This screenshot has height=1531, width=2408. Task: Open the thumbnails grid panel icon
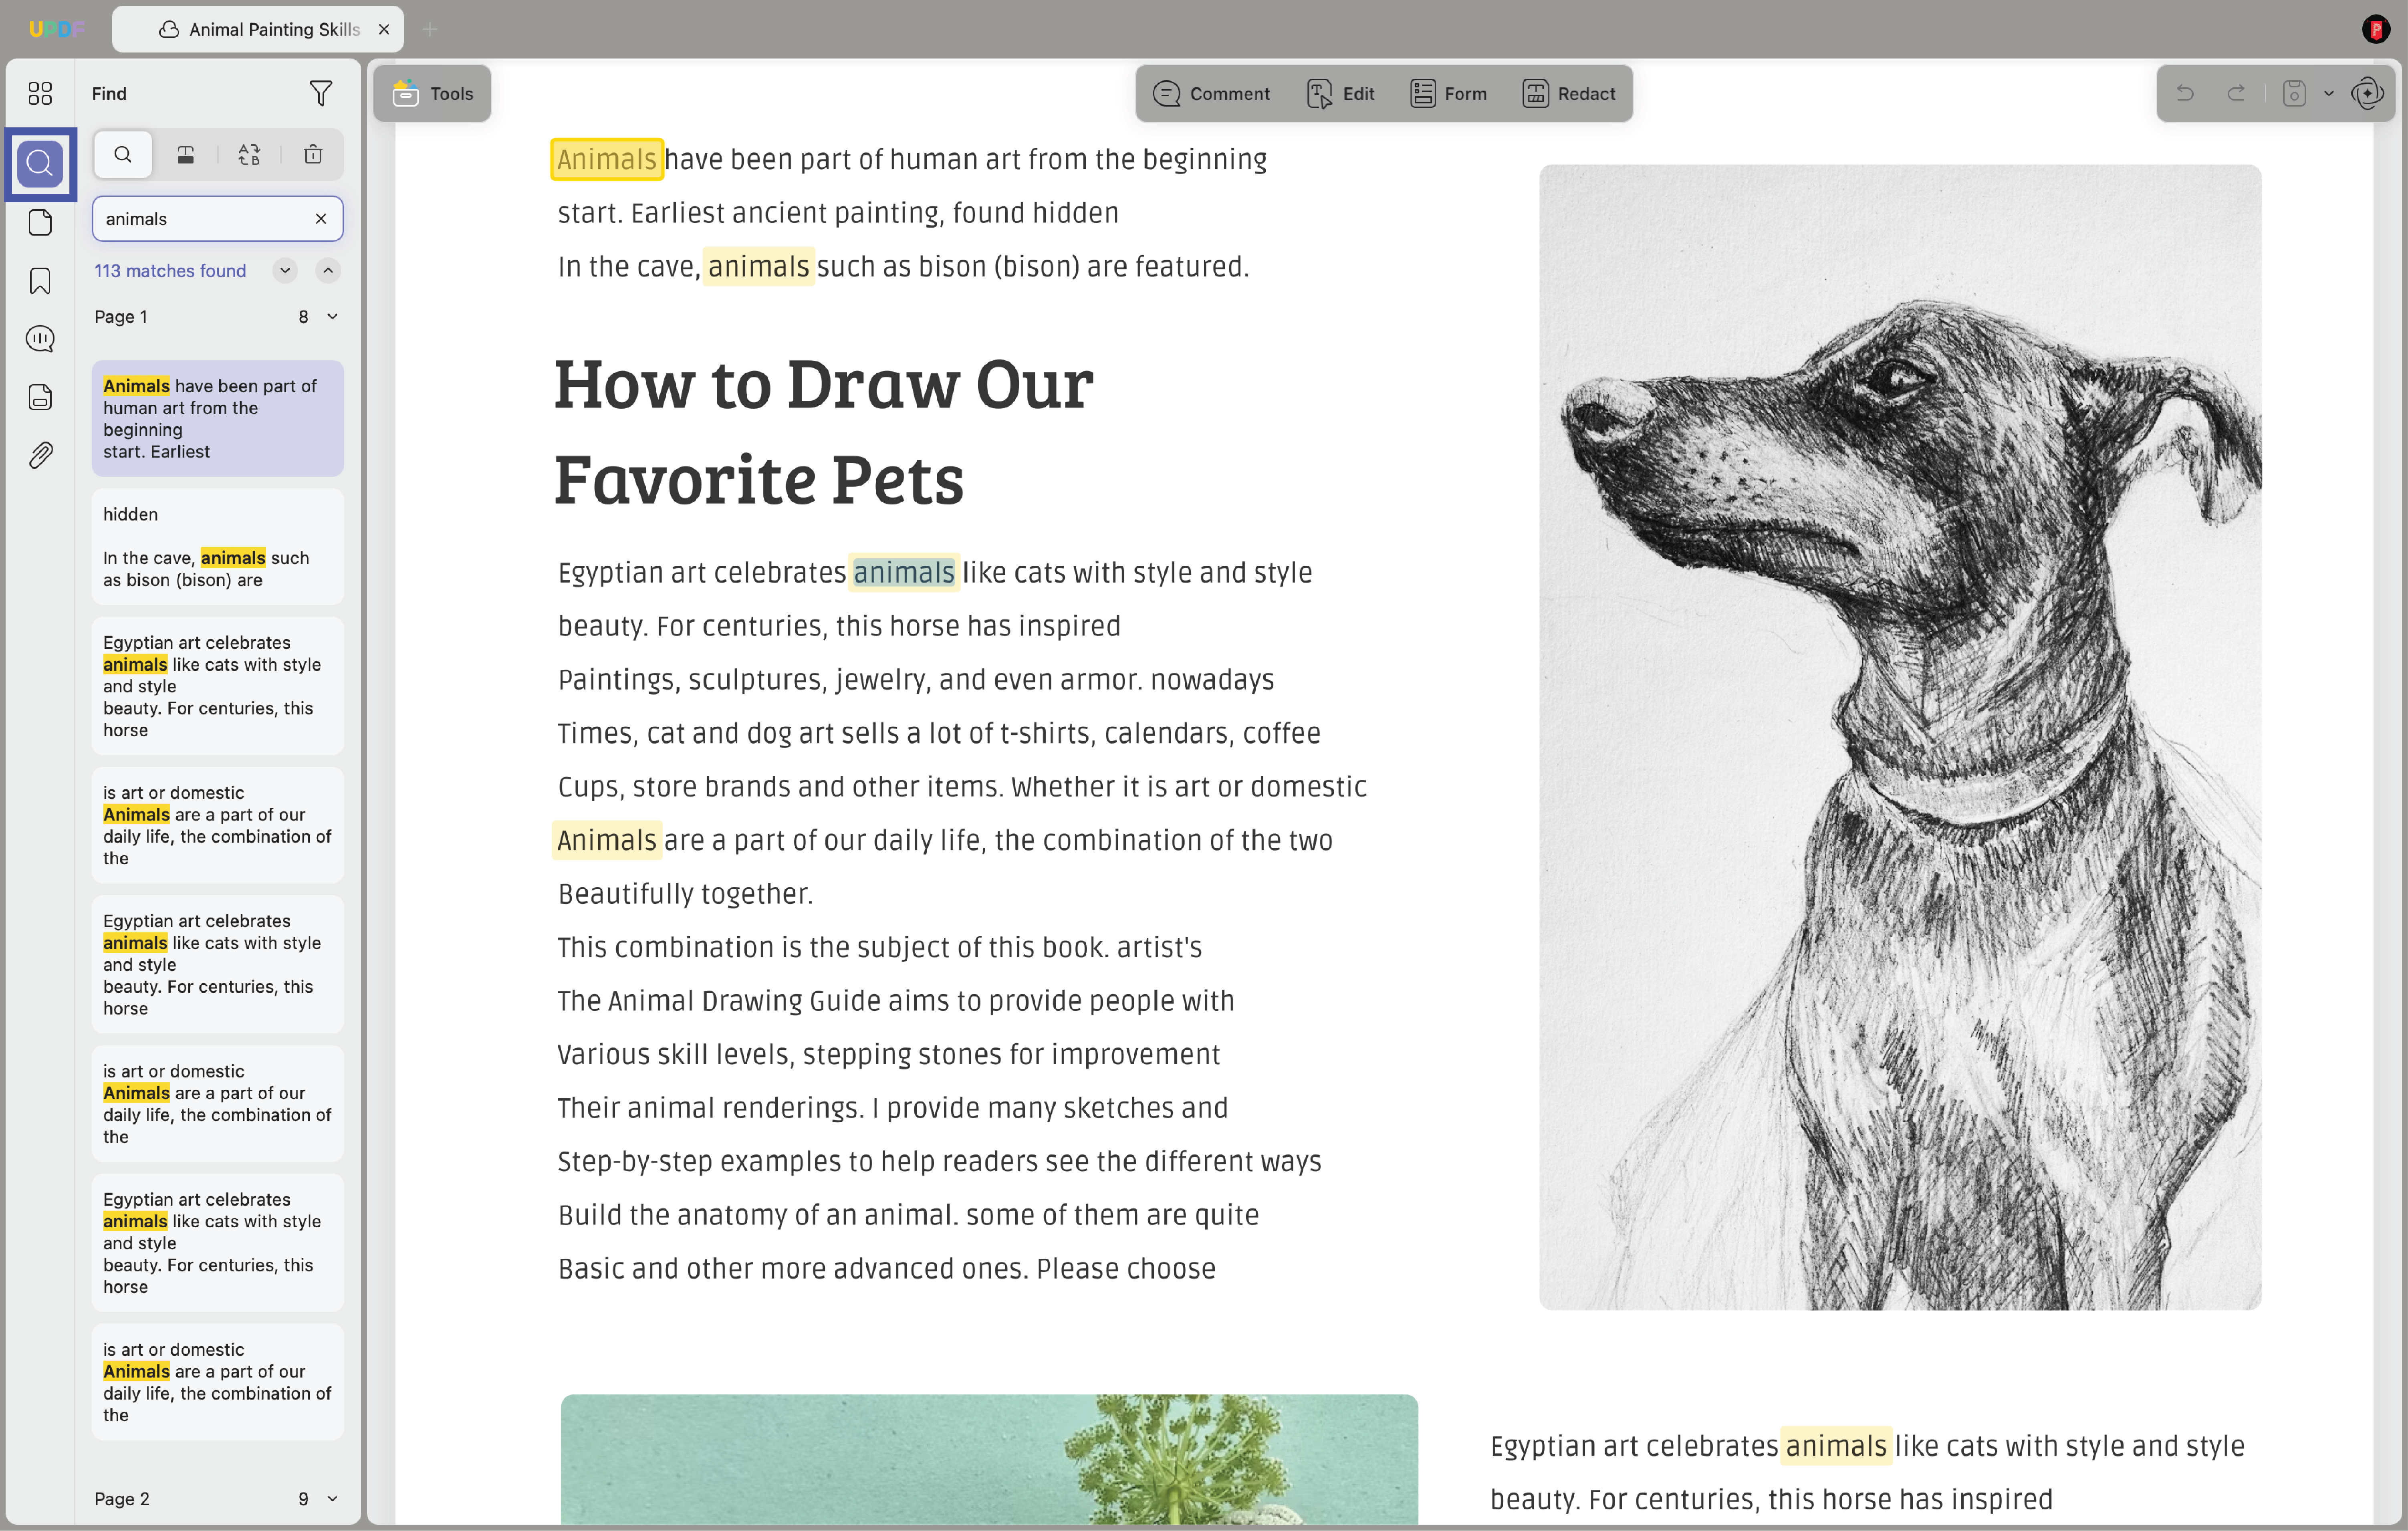click(x=40, y=93)
